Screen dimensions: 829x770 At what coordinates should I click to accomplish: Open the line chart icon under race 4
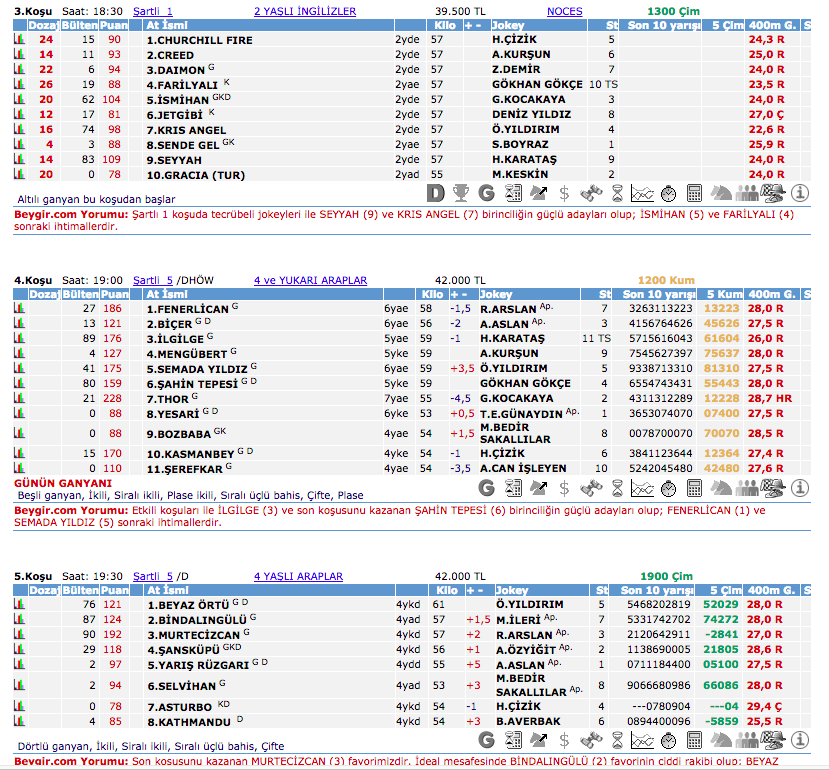pyautogui.click(x=643, y=488)
